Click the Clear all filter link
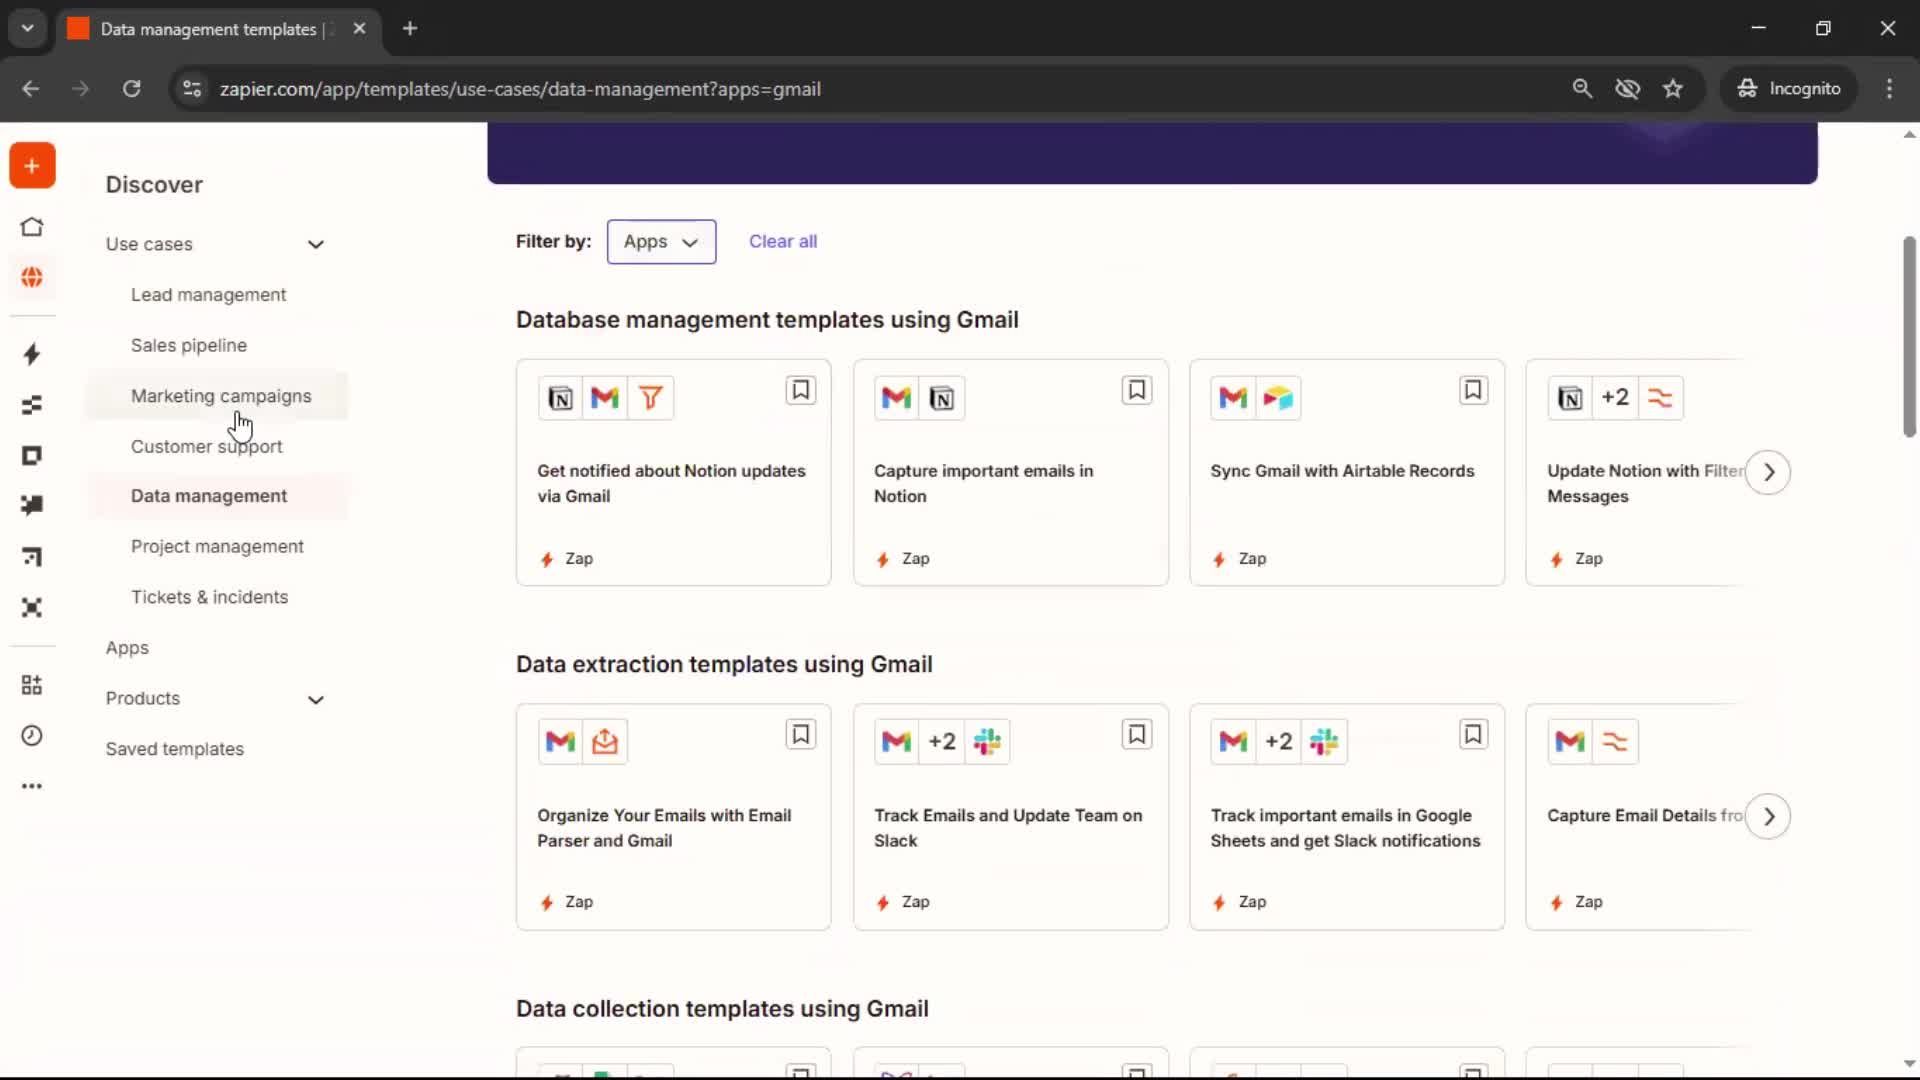 coord(783,241)
